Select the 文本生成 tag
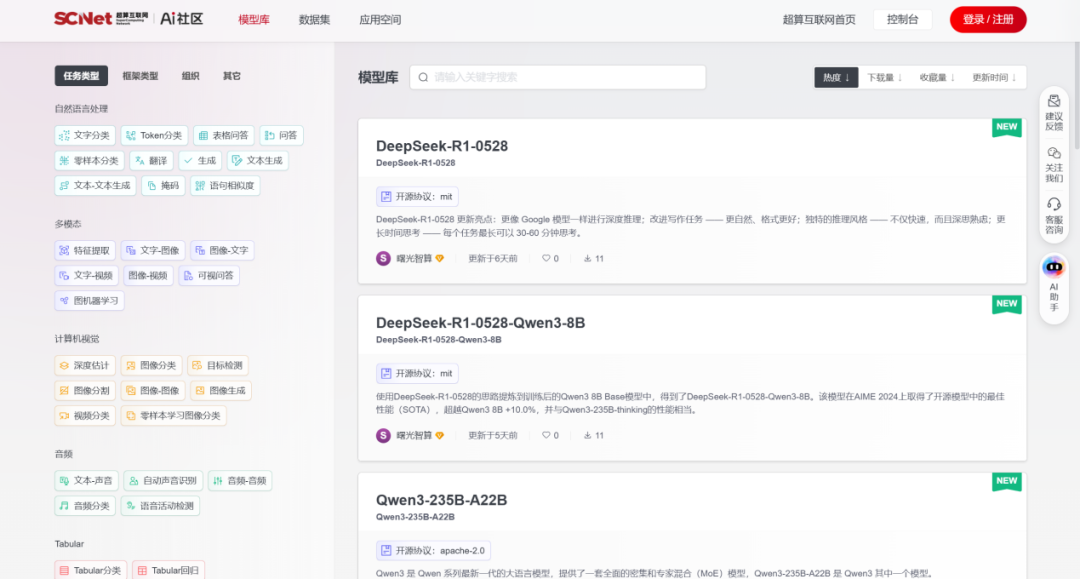1080x579 pixels. [258, 160]
